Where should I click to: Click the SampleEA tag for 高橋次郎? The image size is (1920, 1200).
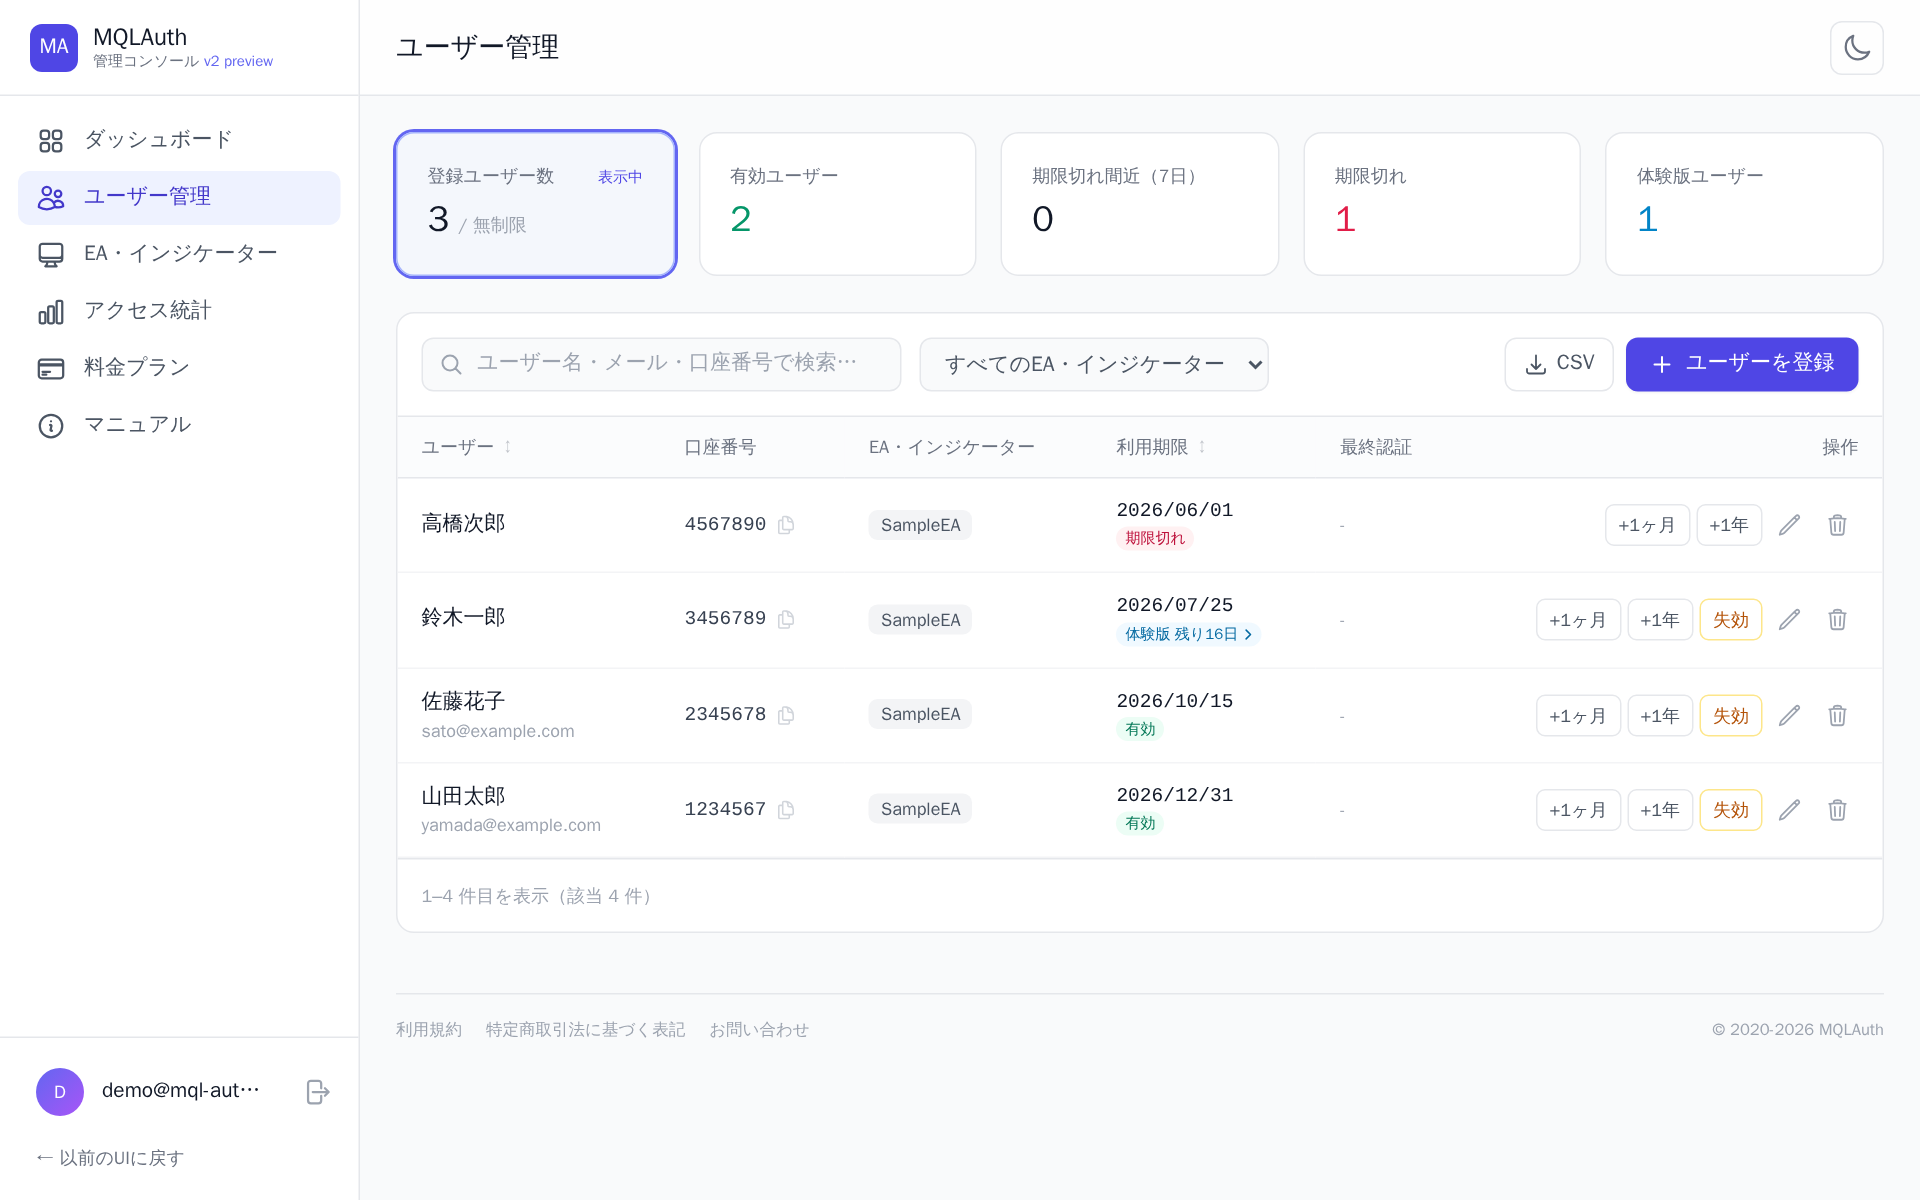click(x=920, y=525)
